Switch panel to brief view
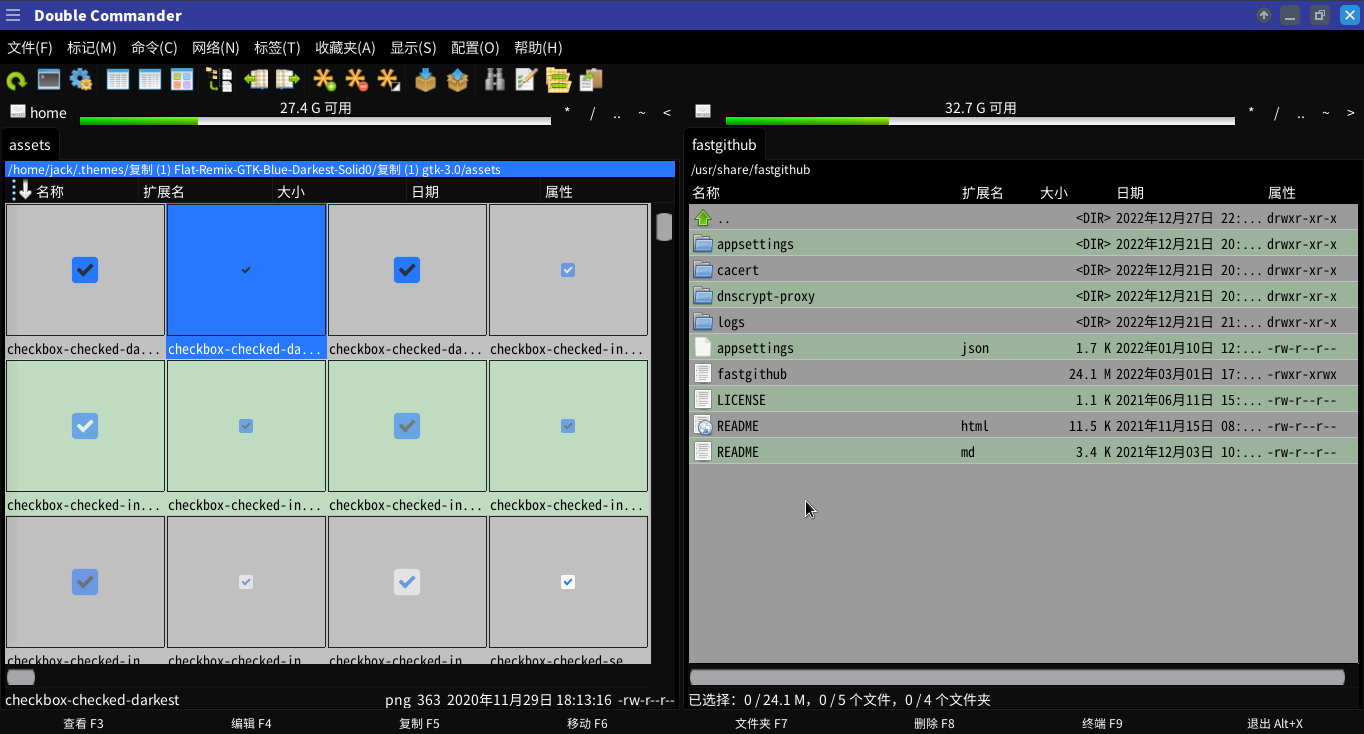This screenshot has height=734, width=1364. pyautogui.click(x=117, y=79)
